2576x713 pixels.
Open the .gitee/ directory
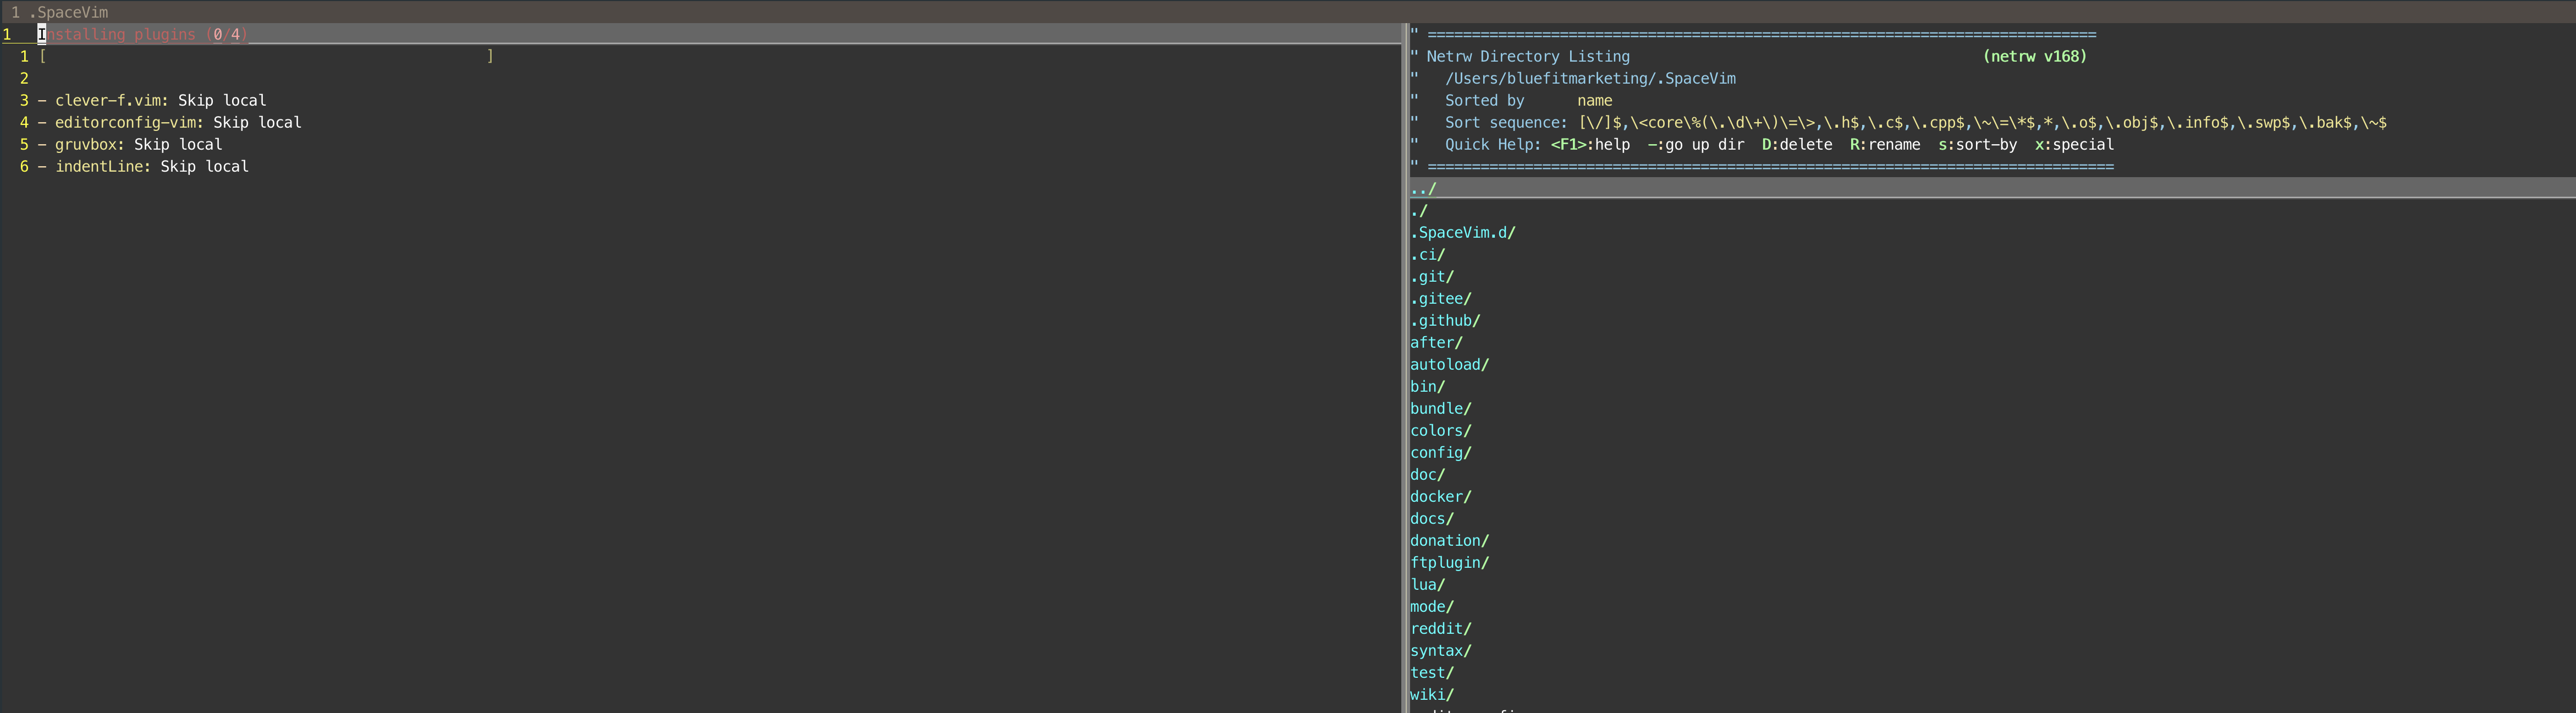click(x=1441, y=298)
